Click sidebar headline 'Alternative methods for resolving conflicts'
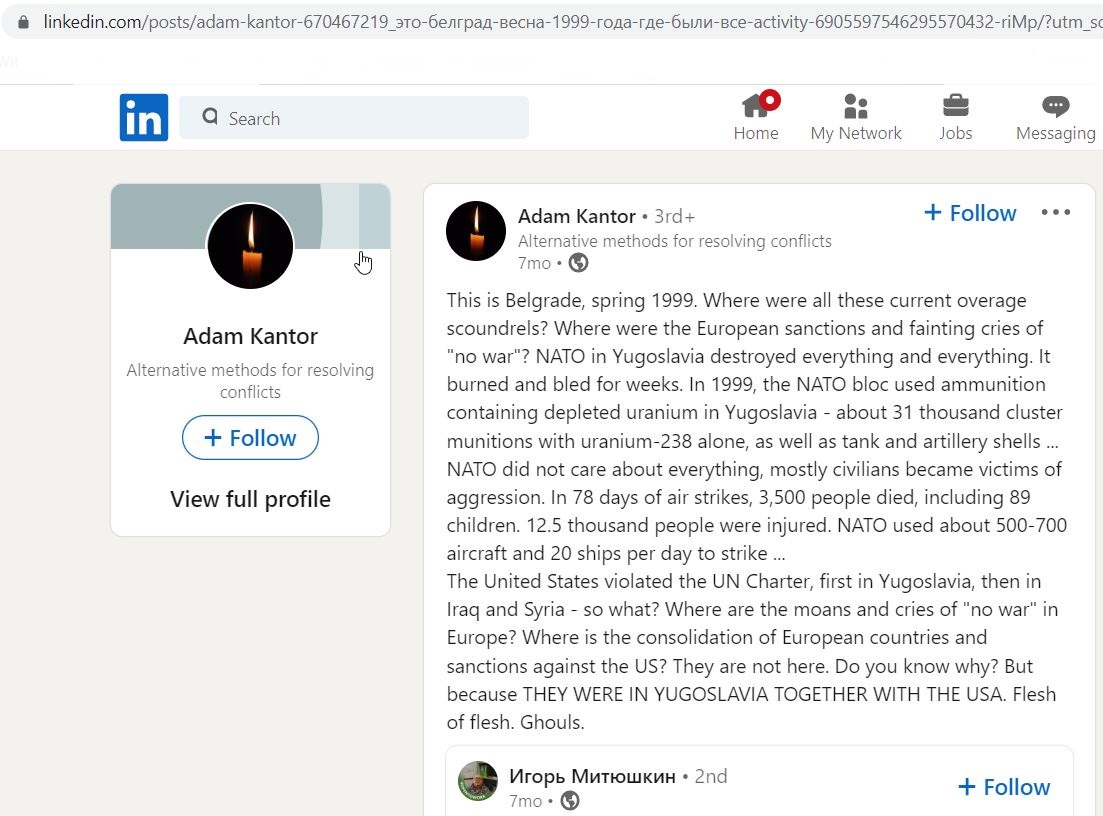Viewport: 1103px width, 816px height. (x=250, y=381)
